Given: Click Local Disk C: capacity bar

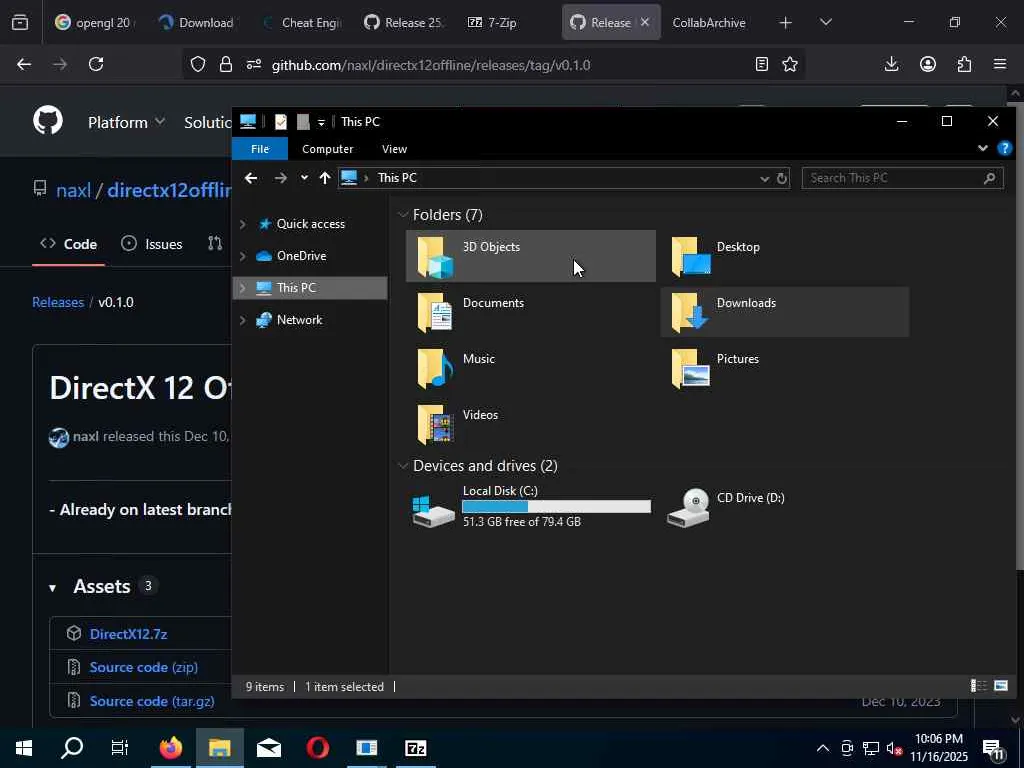Looking at the screenshot, I should (556, 506).
